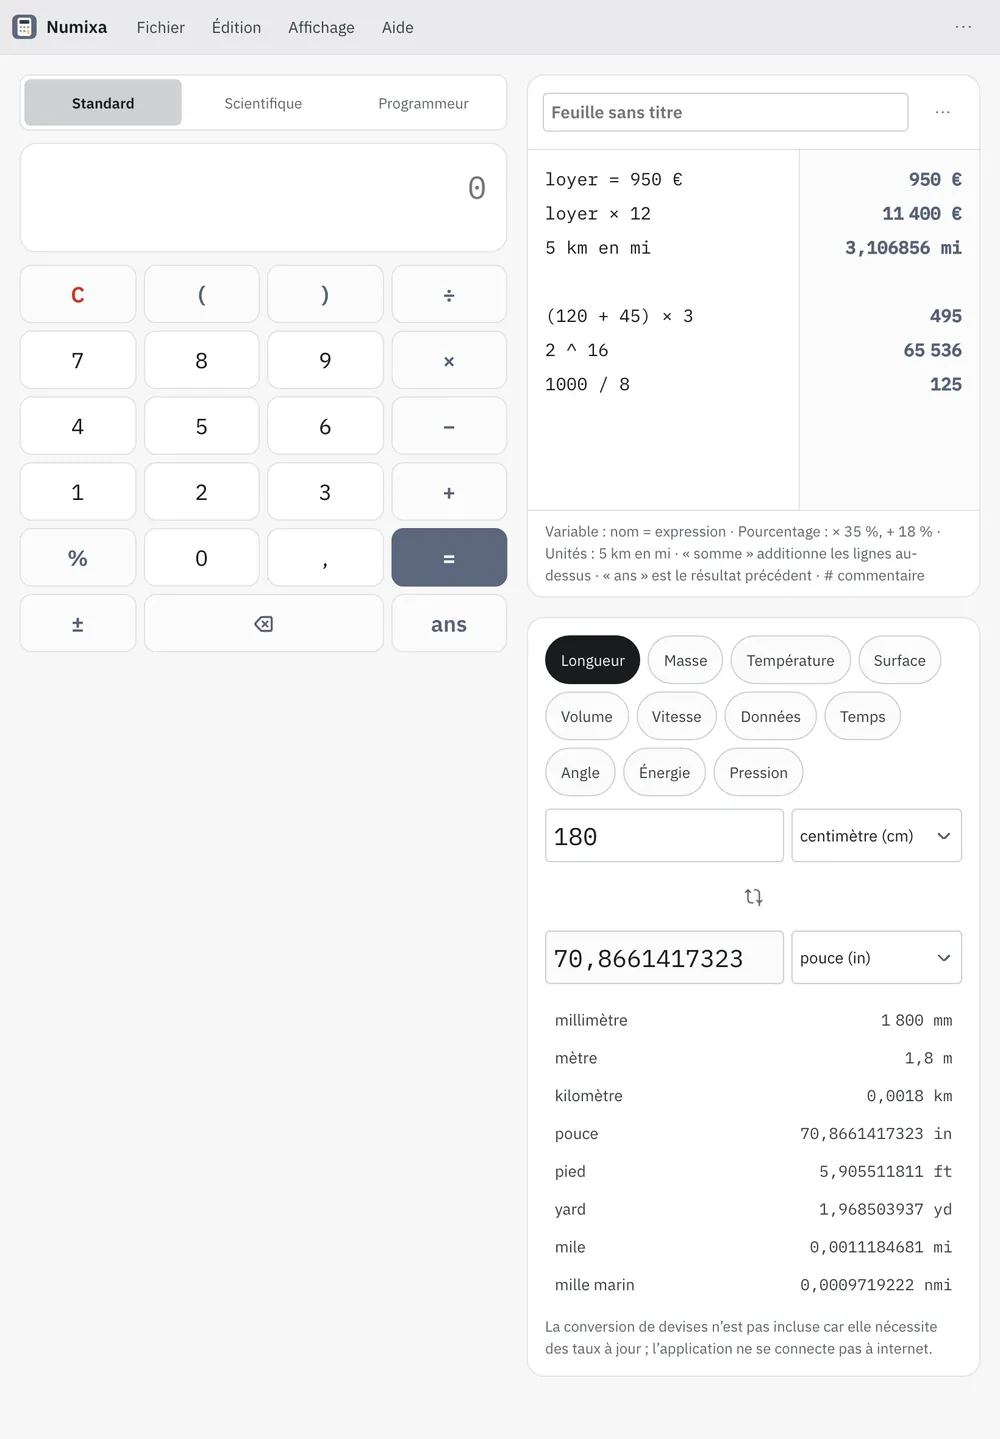
Task: Select the Énergie category chip
Action: [664, 772]
